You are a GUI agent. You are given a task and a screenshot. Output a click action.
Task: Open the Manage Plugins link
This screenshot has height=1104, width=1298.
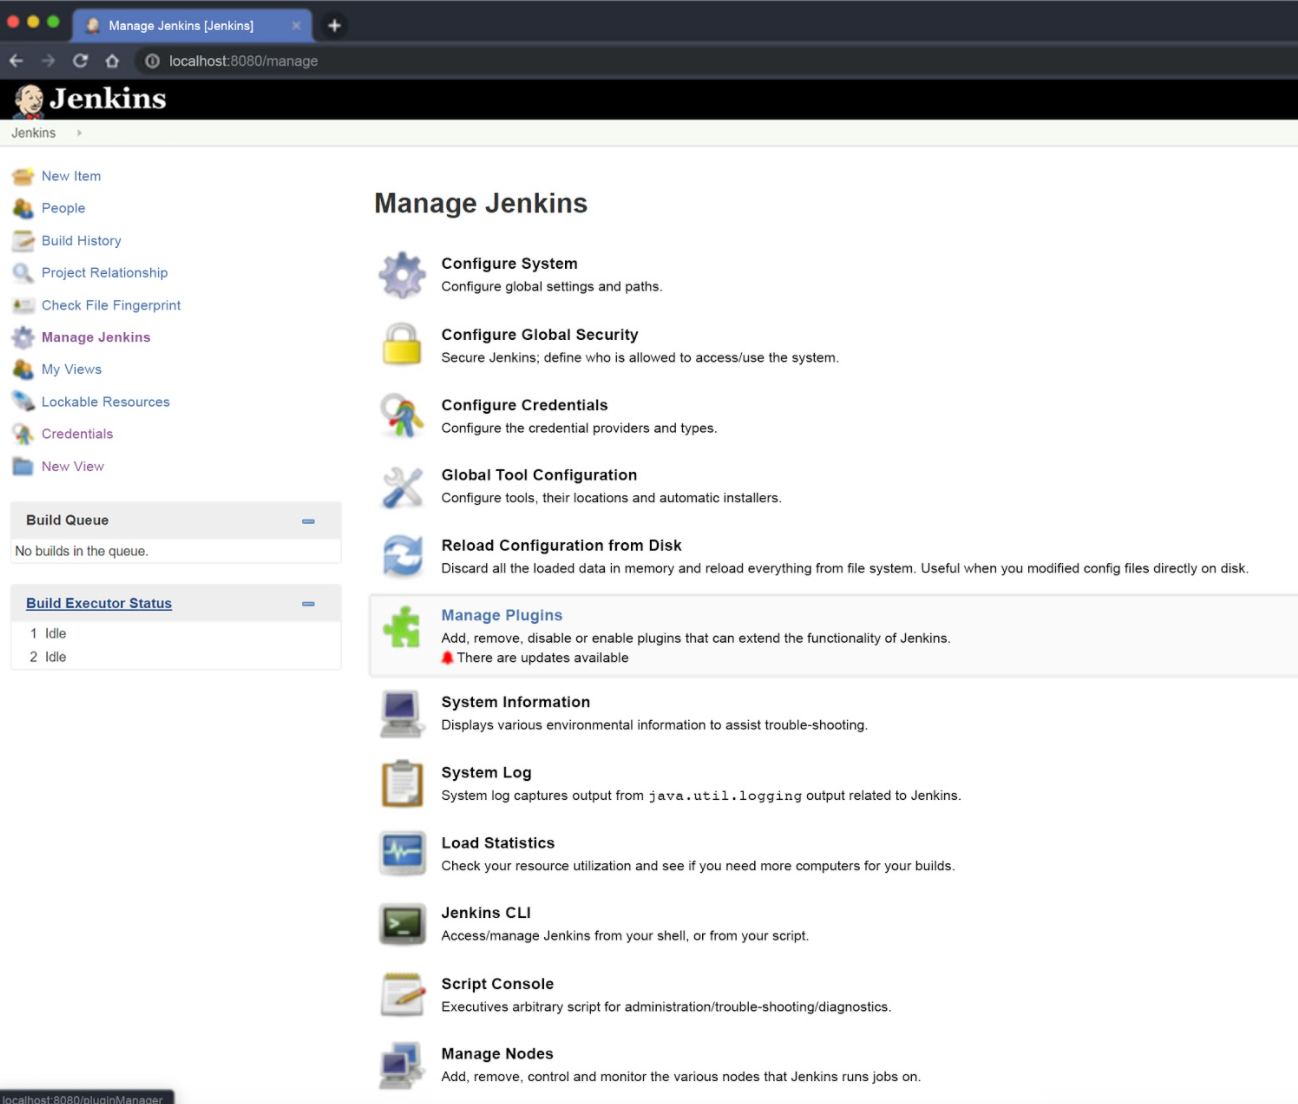tap(502, 615)
